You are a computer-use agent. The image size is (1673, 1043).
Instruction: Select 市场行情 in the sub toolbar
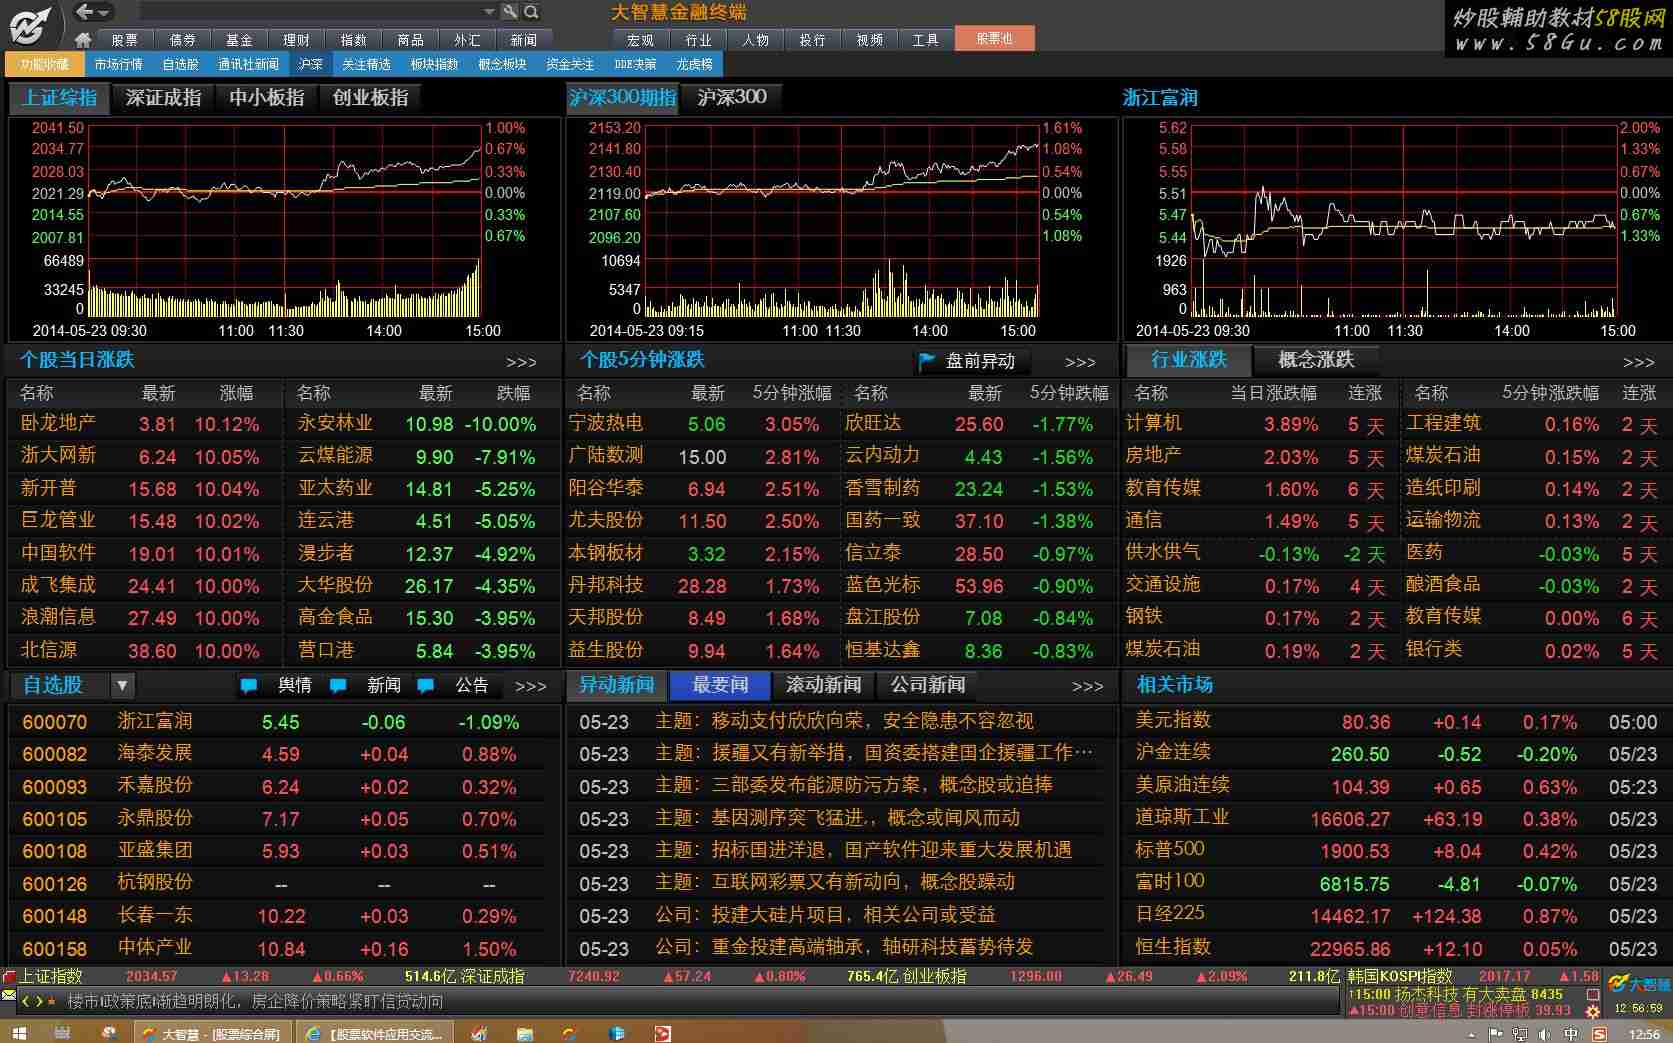point(118,64)
